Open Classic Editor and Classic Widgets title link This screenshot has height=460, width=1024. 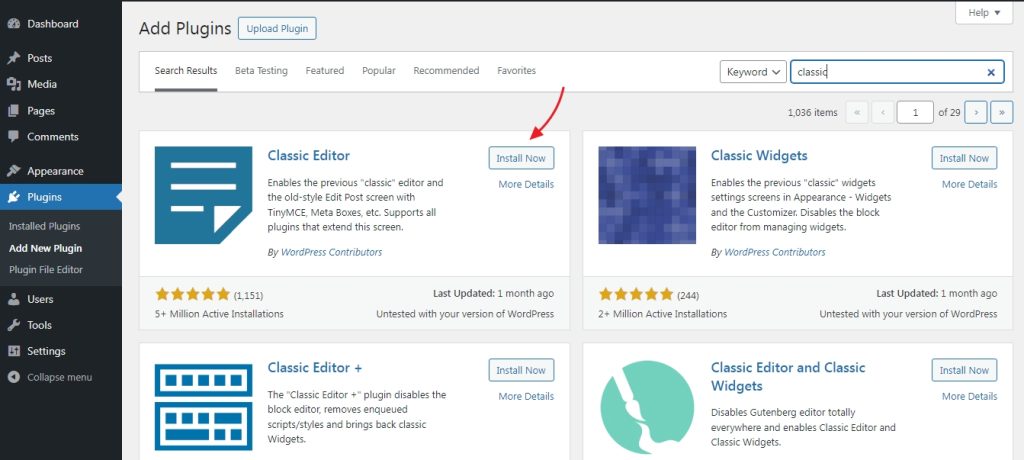(x=788, y=376)
